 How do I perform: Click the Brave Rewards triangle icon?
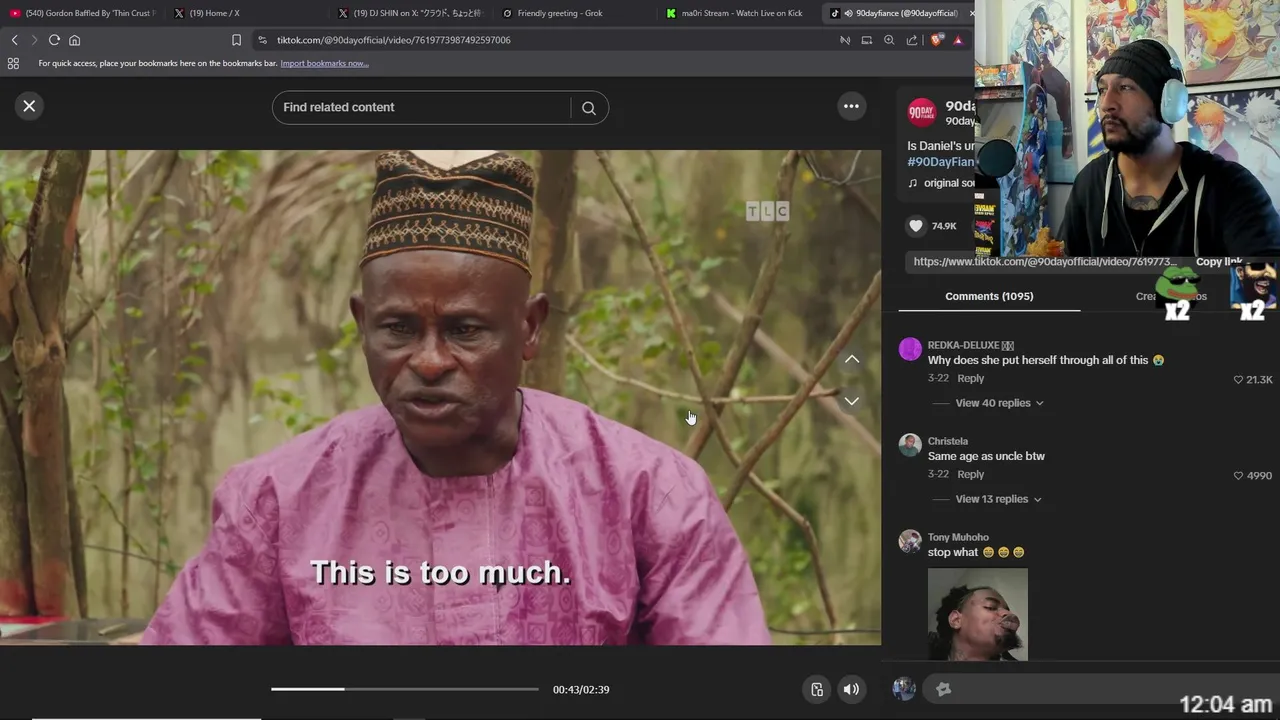point(958,40)
